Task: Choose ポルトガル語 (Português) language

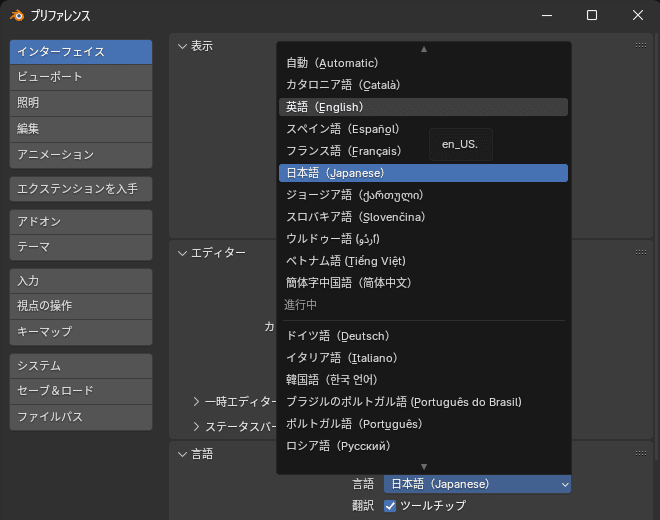Action: pos(423,424)
